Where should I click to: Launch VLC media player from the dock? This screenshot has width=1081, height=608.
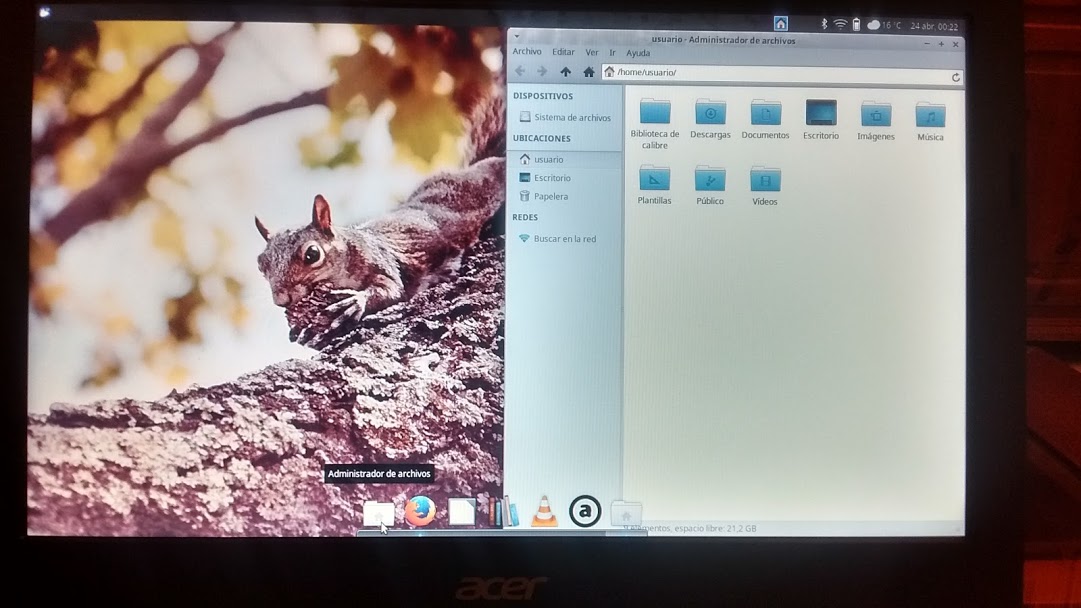pos(544,511)
